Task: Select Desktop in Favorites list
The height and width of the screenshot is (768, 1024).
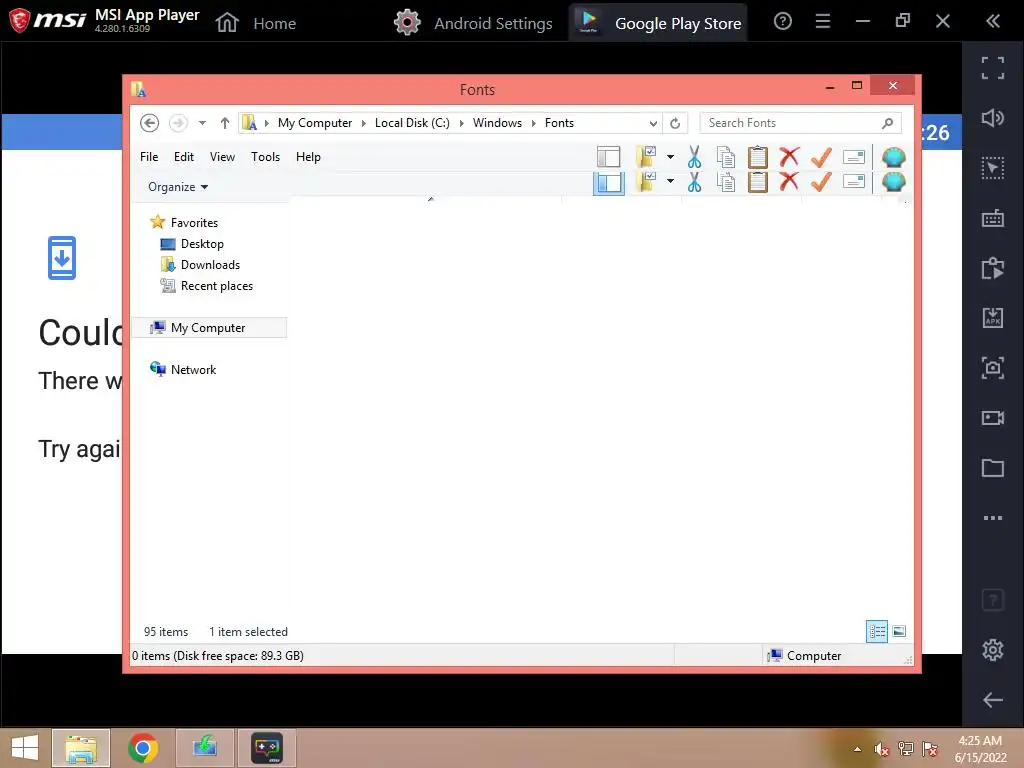Action: pos(202,244)
